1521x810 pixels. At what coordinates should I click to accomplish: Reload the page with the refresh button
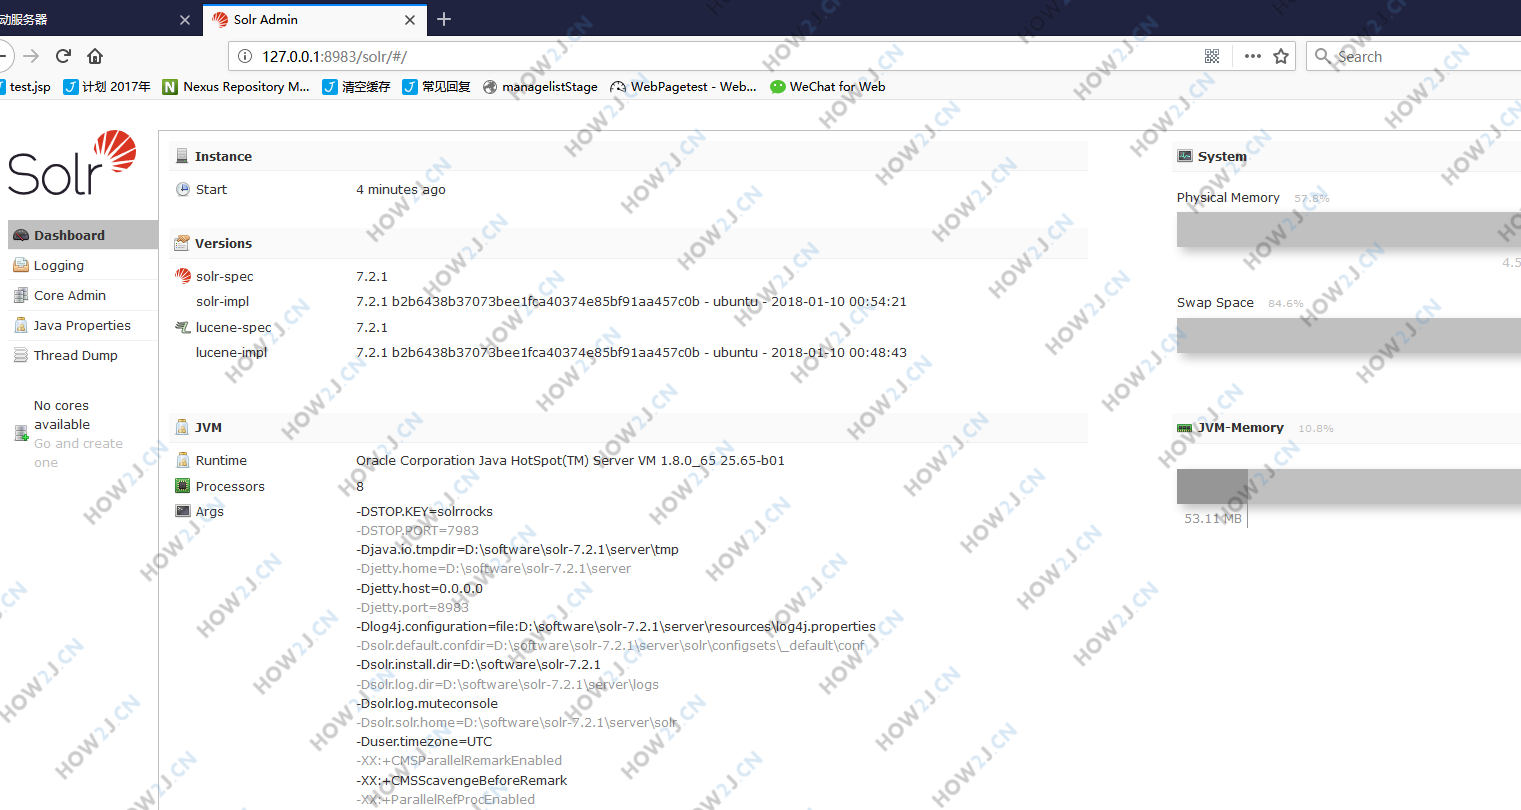point(63,56)
